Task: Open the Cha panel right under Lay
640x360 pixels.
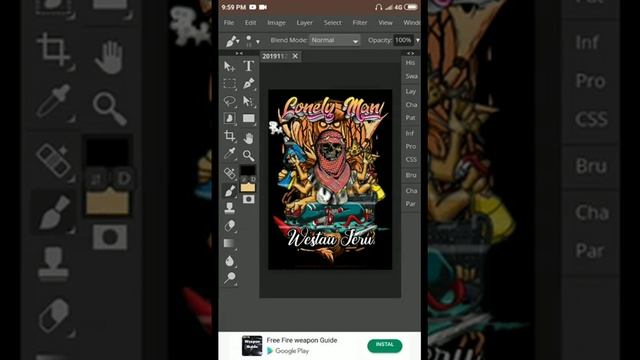Action: (x=411, y=105)
